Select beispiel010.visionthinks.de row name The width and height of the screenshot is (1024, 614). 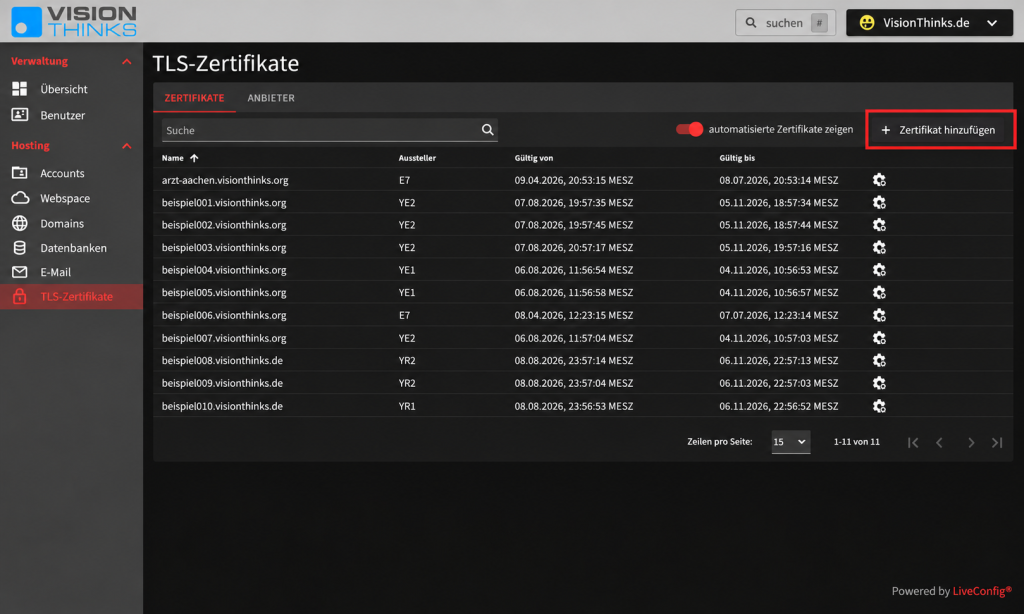click(222, 406)
